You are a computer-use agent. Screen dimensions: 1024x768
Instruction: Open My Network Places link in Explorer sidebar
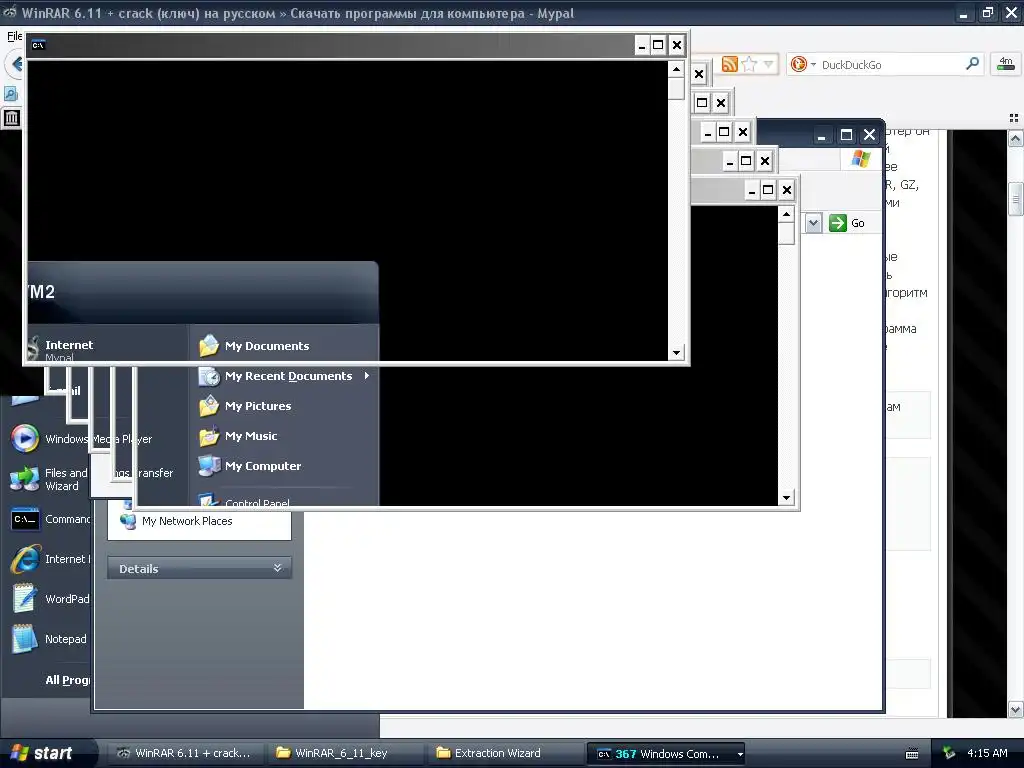click(x=187, y=521)
